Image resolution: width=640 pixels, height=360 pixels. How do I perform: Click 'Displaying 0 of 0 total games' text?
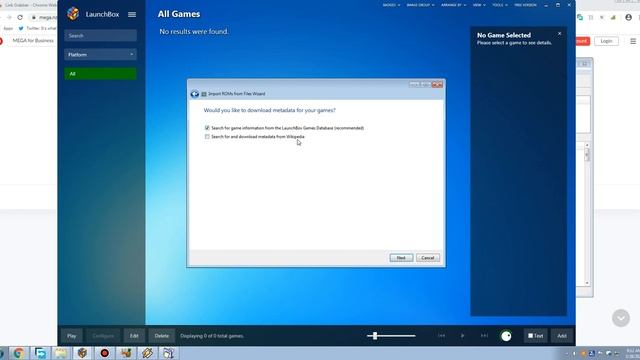tap(212, 336)
